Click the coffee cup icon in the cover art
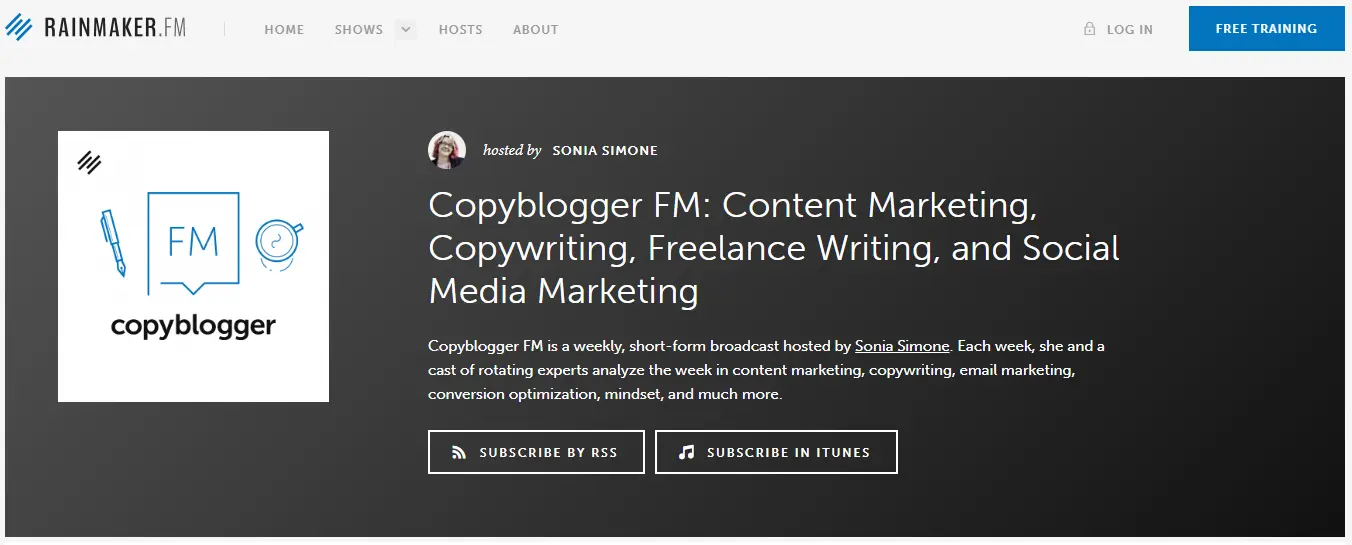The image size is (1352, 545). click(277, 241)
